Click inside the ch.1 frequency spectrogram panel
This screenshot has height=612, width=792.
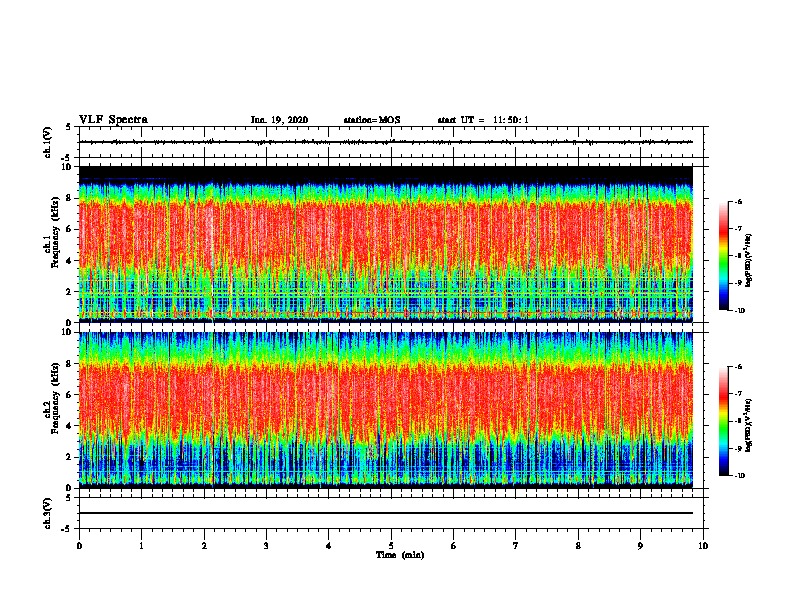(x=386, y=244)
